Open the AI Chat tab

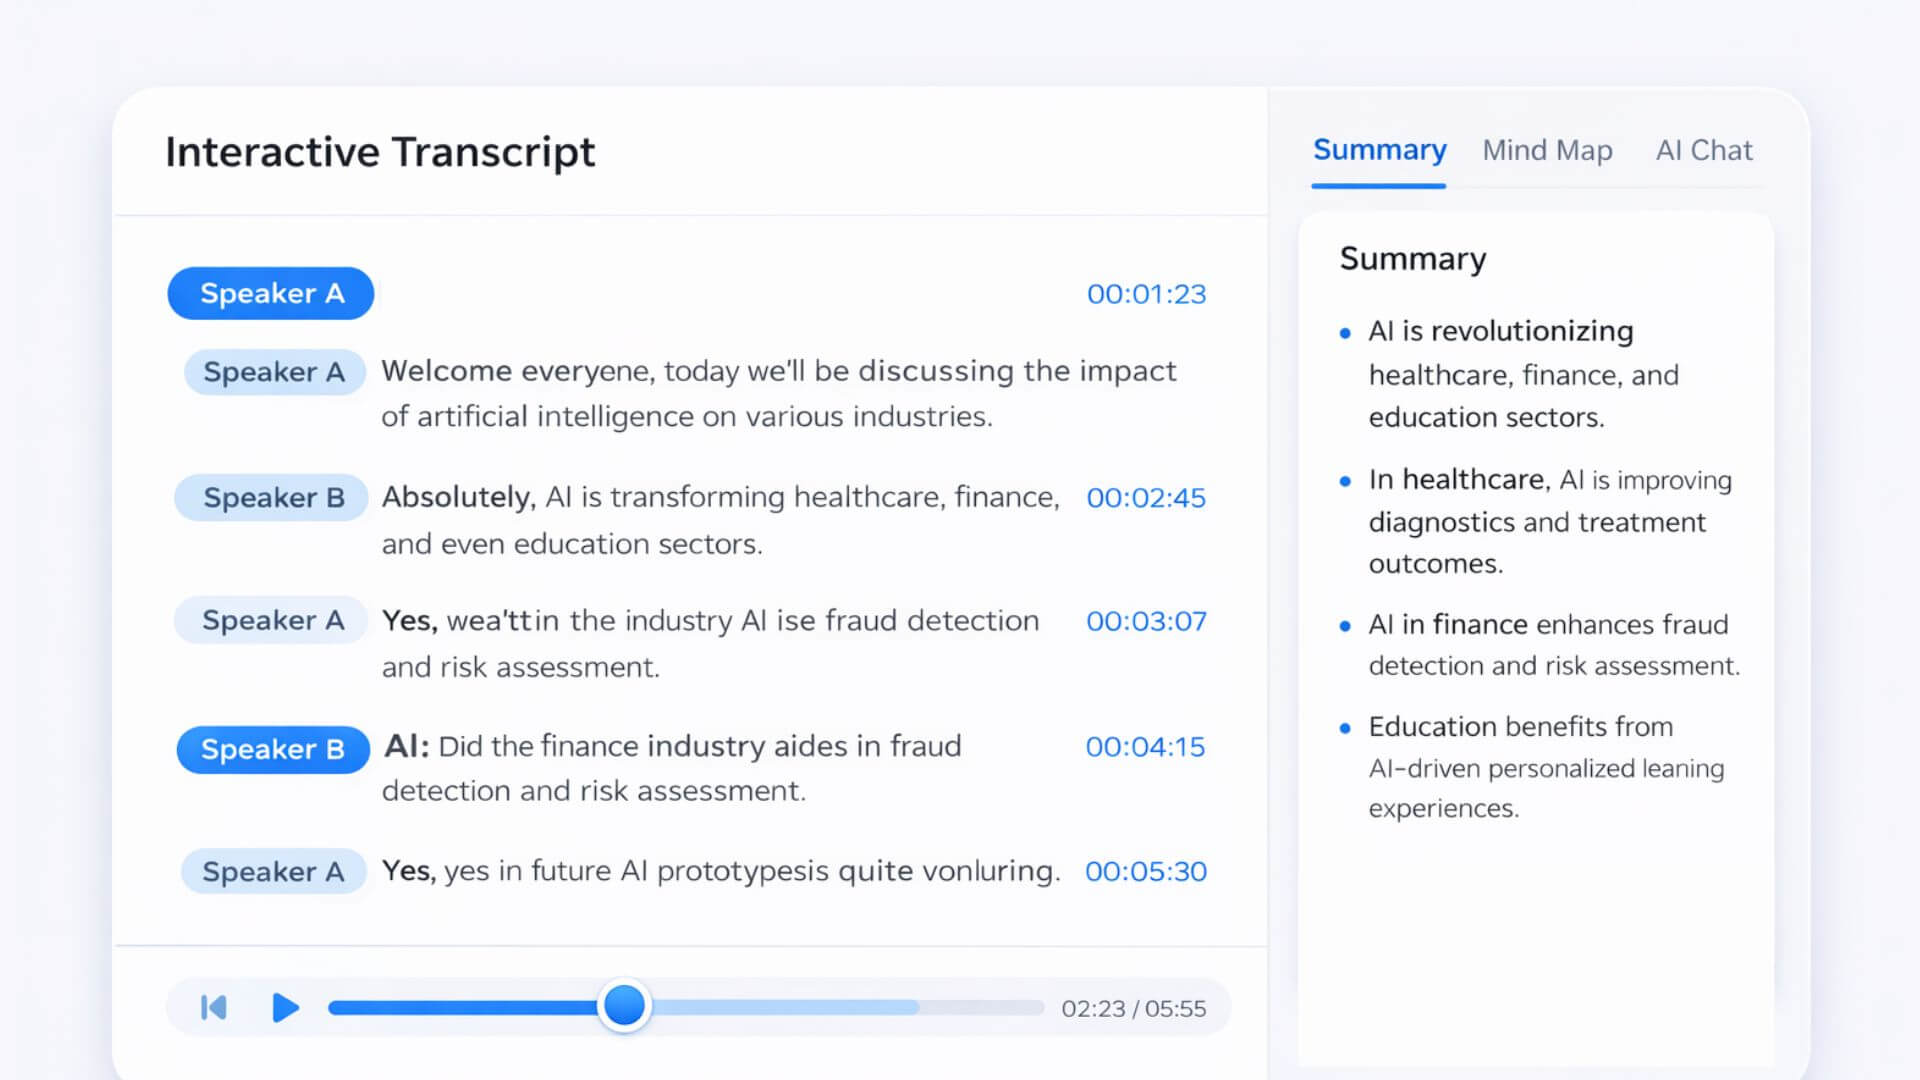(1704, 150)
